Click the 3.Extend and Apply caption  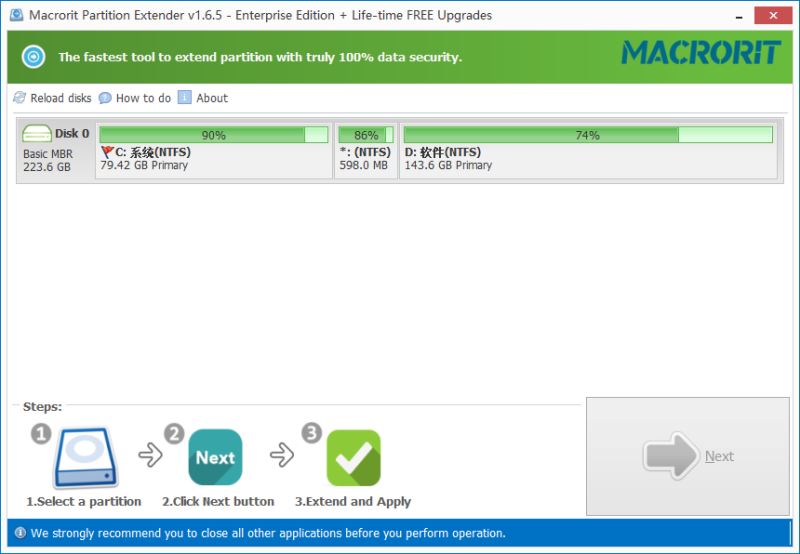353,501
